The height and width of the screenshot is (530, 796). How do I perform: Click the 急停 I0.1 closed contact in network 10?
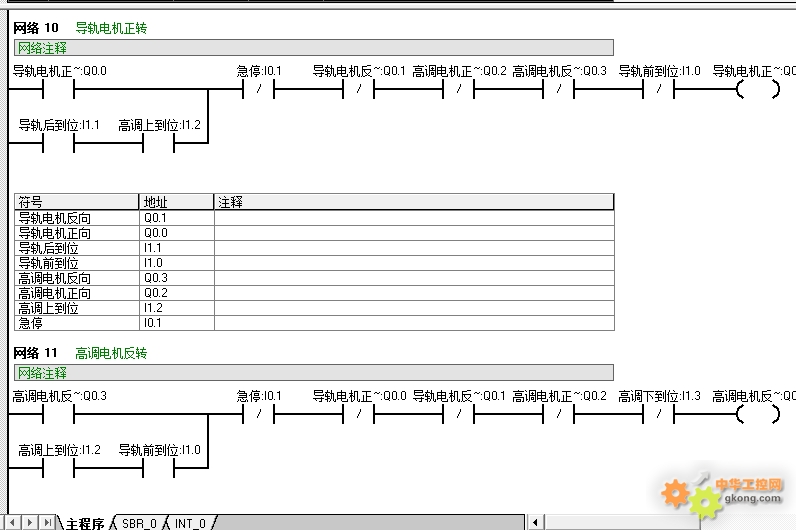(258, 90)
